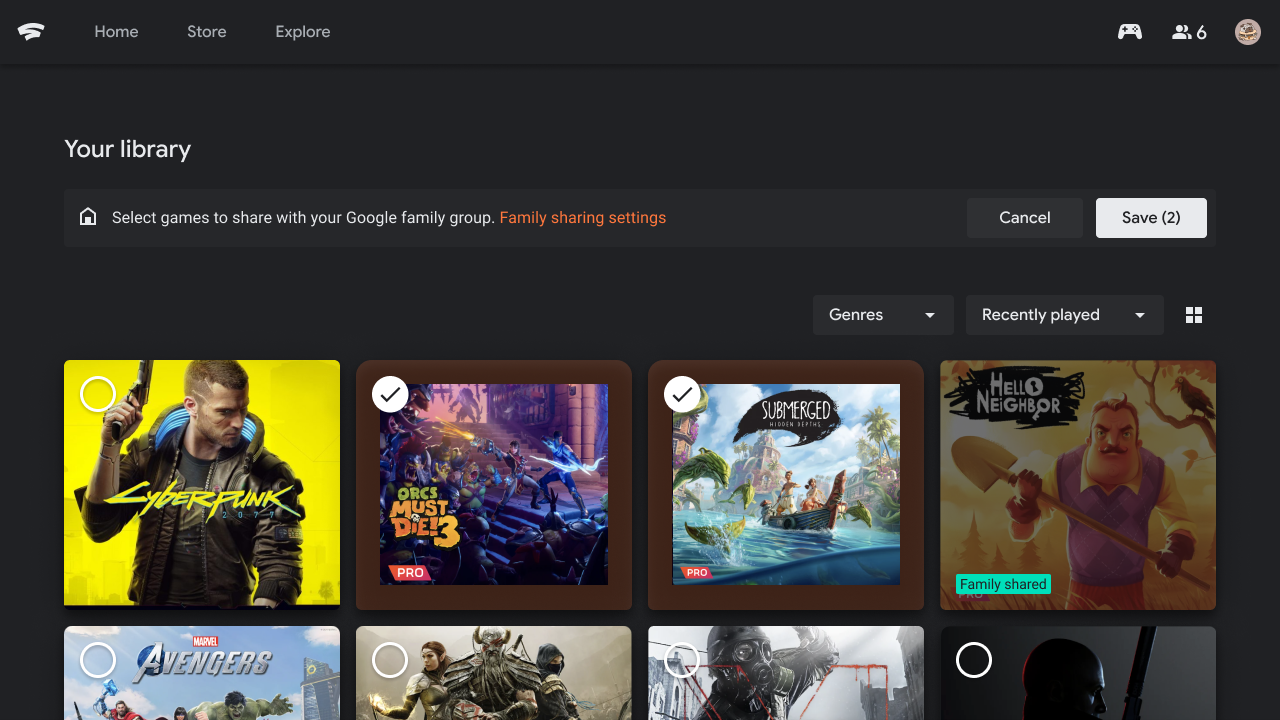Open the Stadia home logo
Image resolution: width=1280 pixels, height=720 pixels.
click(31, 31)
